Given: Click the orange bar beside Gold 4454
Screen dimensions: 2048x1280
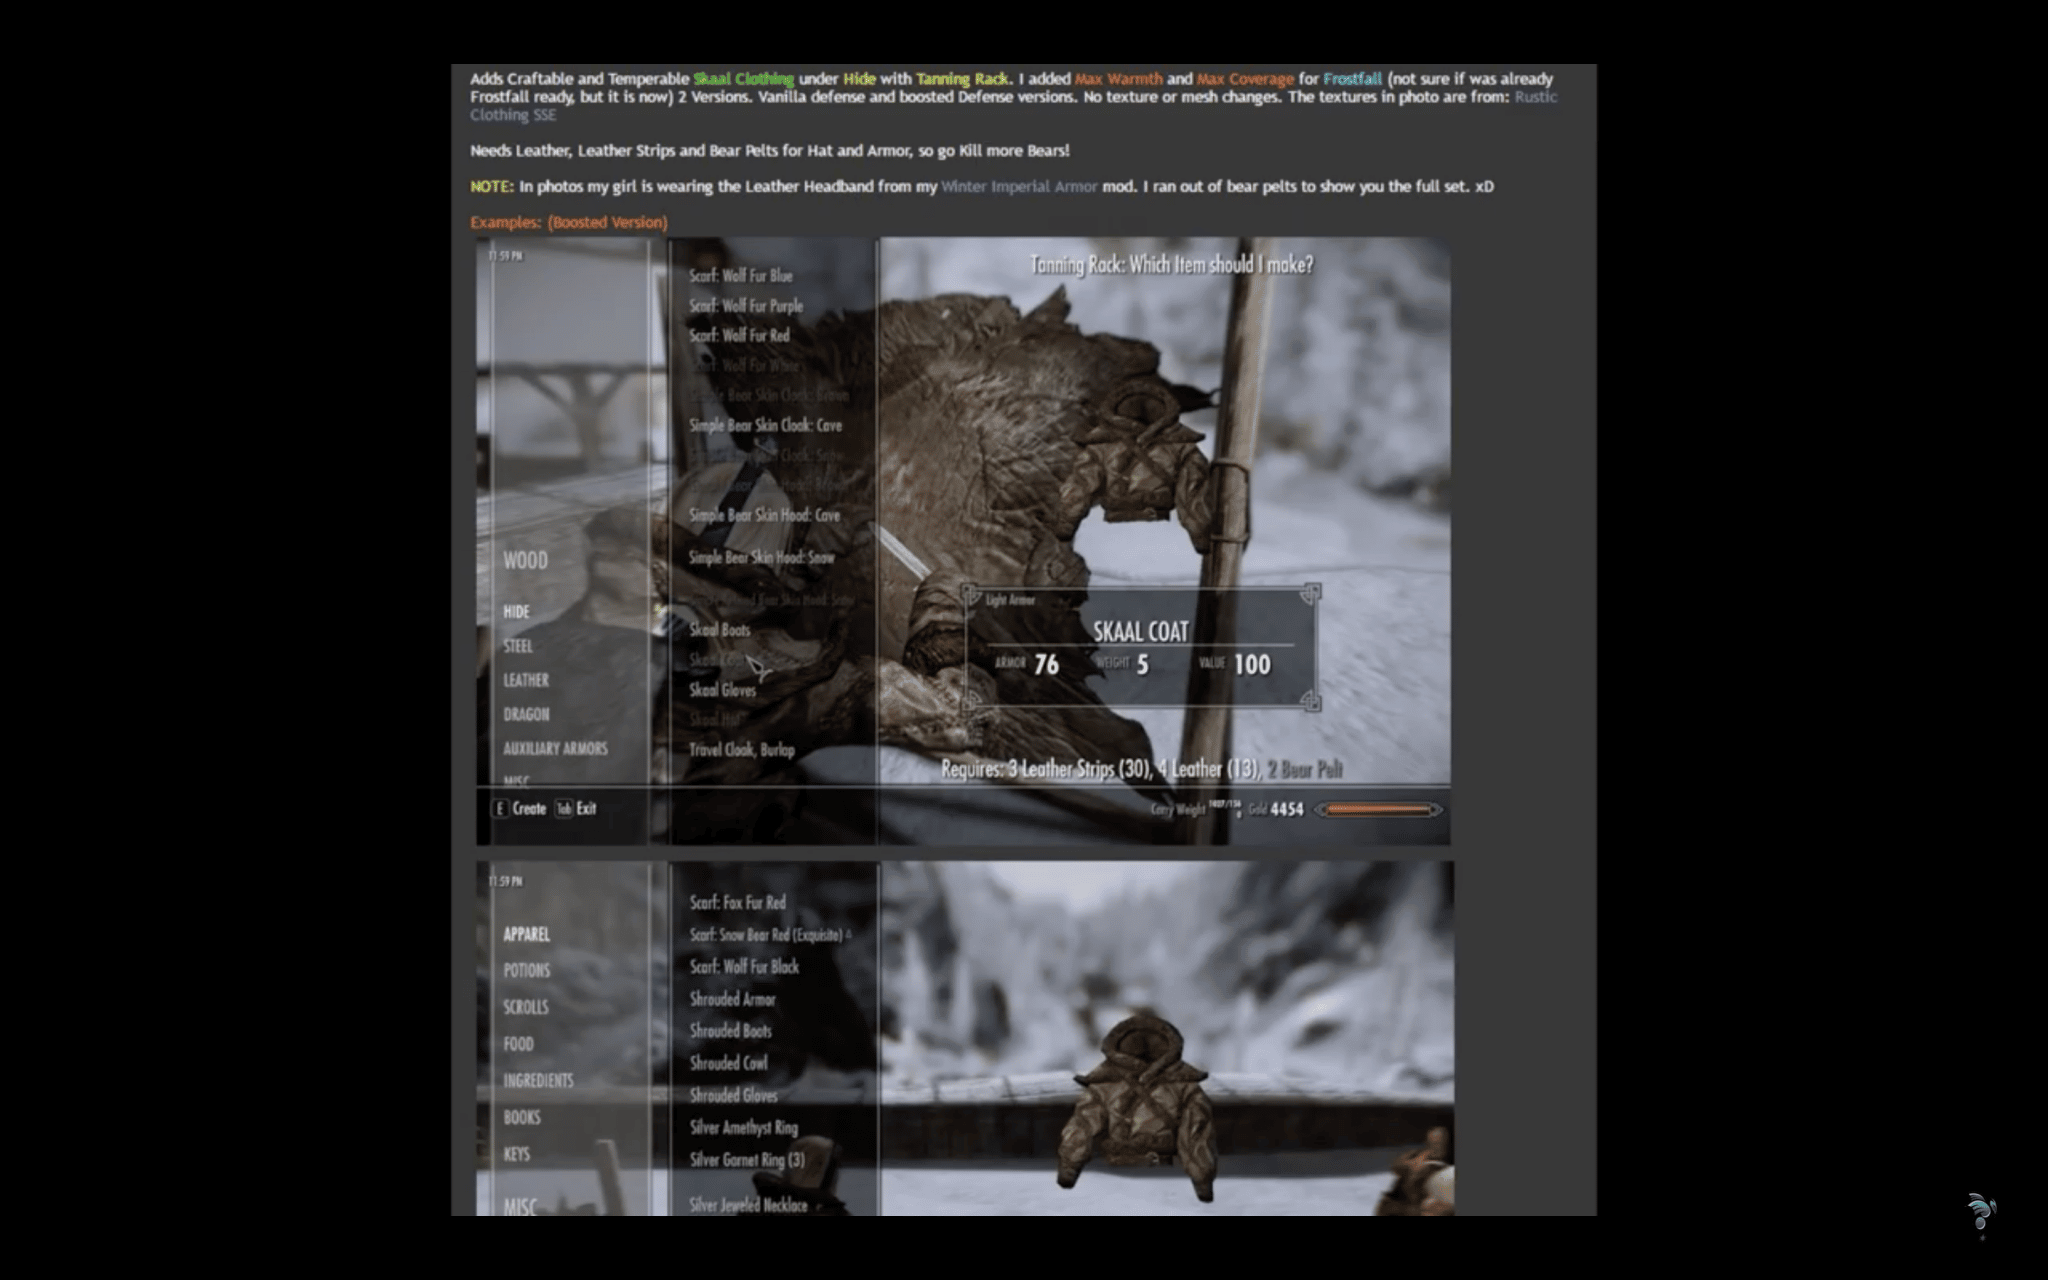Looking at the screenshot, I should pyautogui.click(x=1379, y=810).
